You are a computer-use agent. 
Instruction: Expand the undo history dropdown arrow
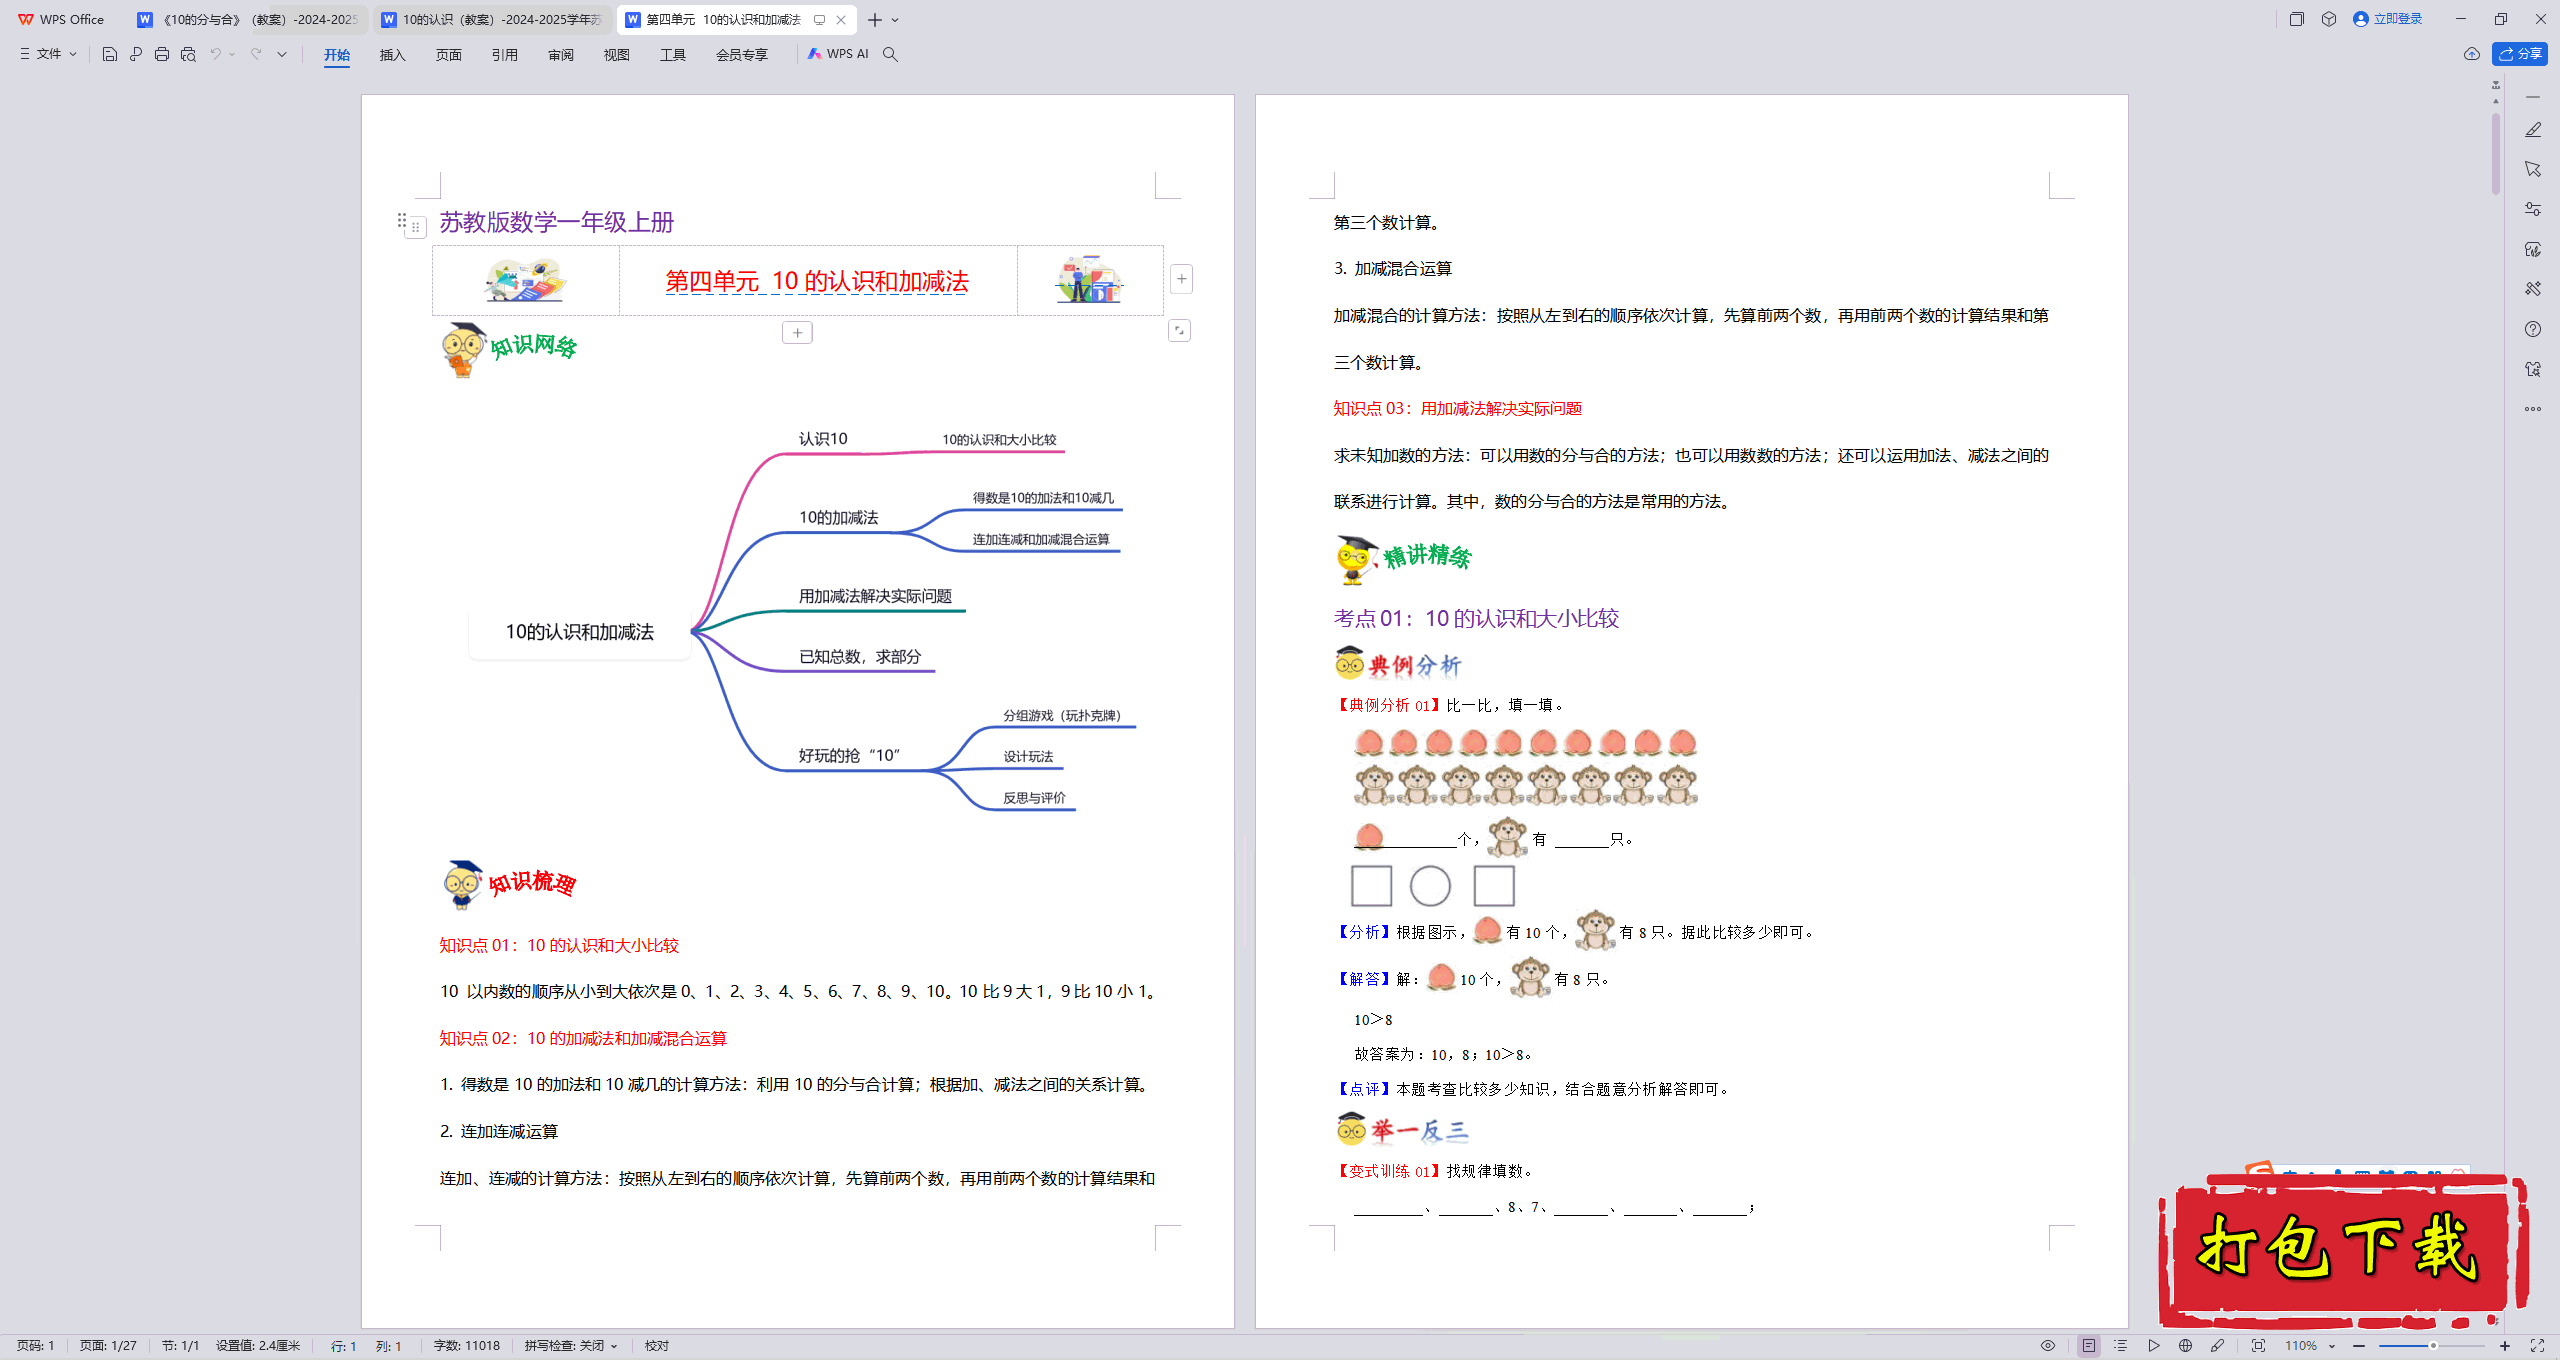(232, 54)
